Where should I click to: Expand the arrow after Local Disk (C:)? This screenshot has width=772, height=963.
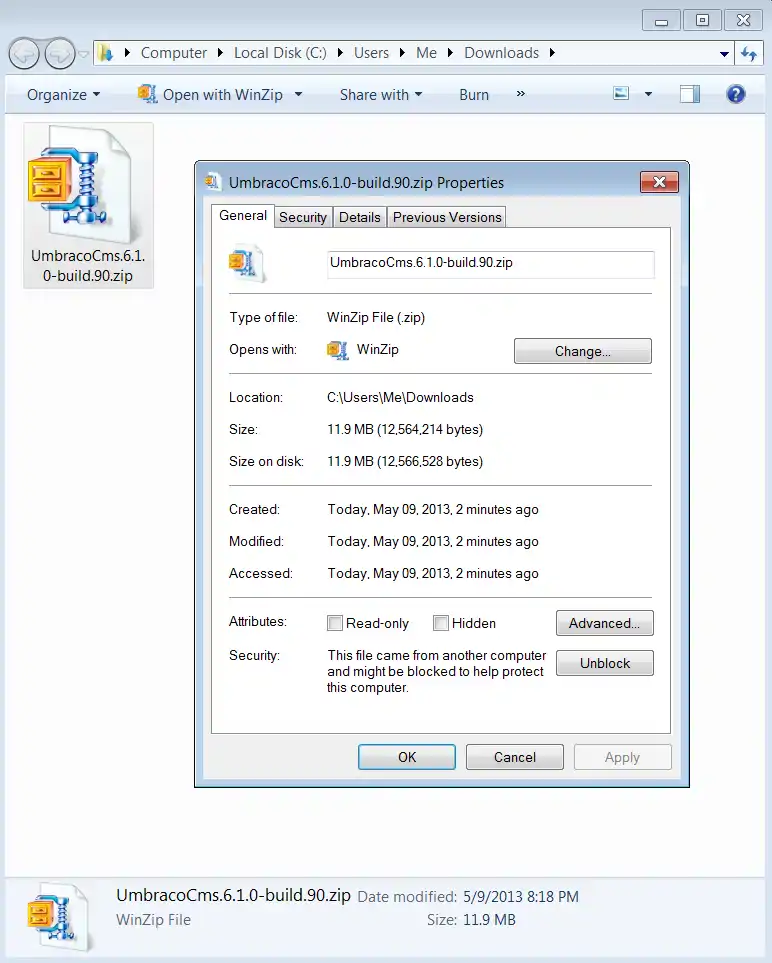pos(340,53)
